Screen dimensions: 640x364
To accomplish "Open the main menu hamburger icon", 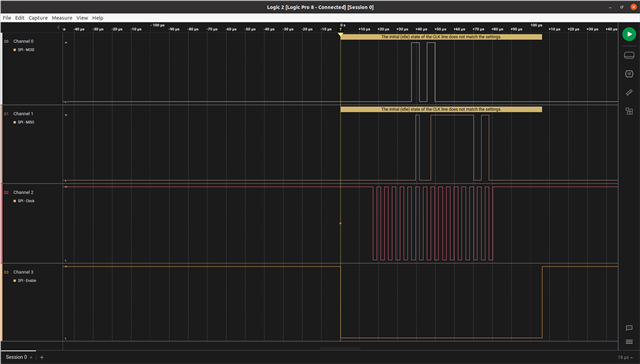I will [x=629, y=342].
